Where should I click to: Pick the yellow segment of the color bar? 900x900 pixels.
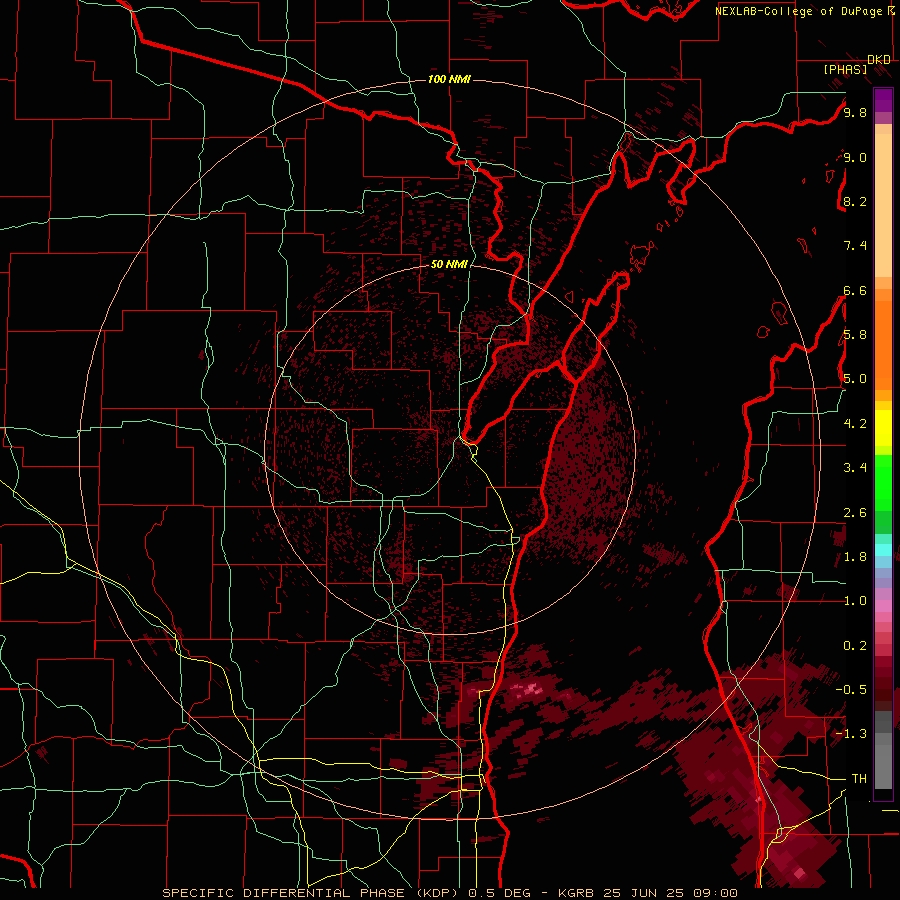tap(883, 428)
